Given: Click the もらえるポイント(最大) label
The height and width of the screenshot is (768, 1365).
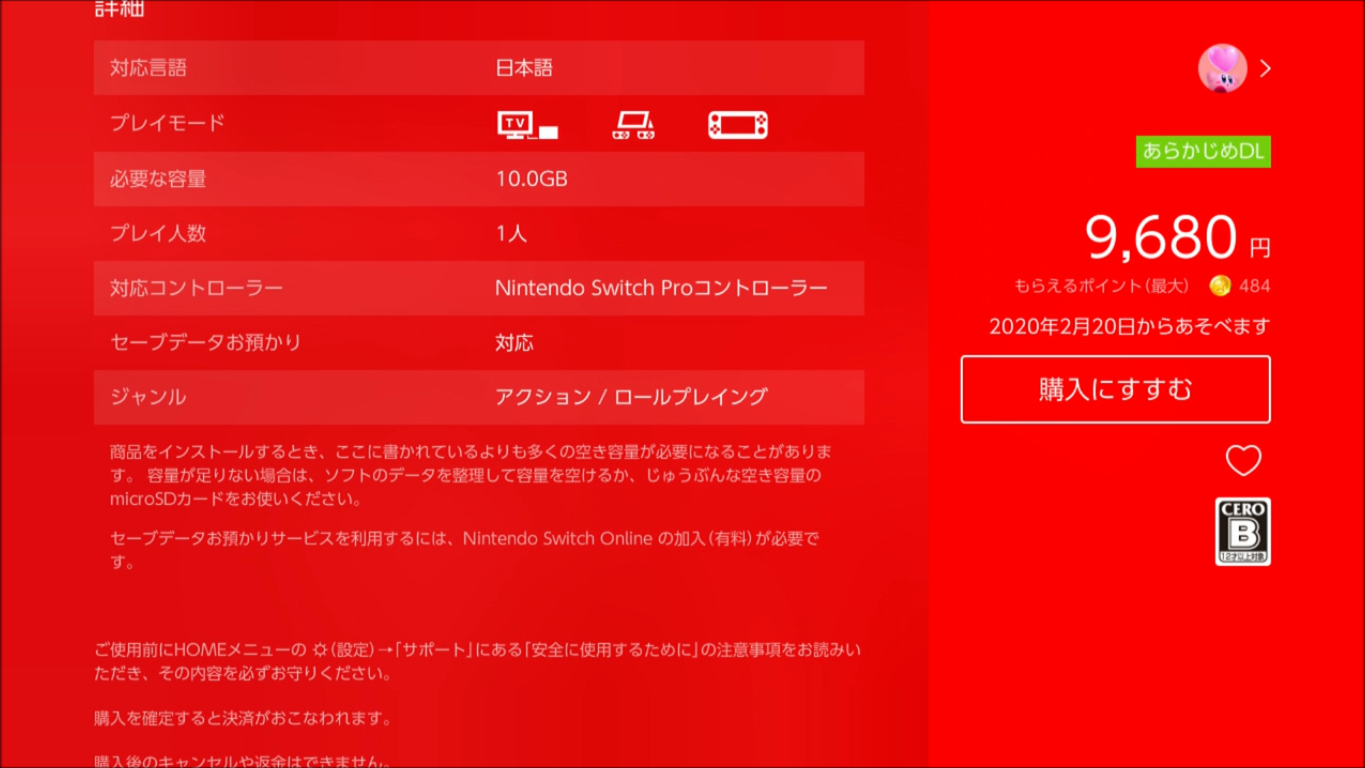Looking at the screenshot, I should 1102,286.
